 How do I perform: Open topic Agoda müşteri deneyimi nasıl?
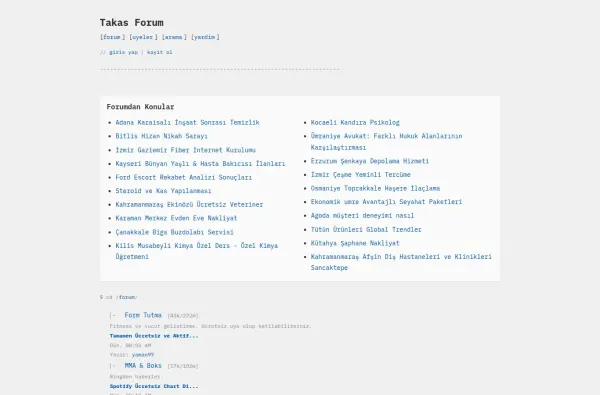(x=362, y=215)
